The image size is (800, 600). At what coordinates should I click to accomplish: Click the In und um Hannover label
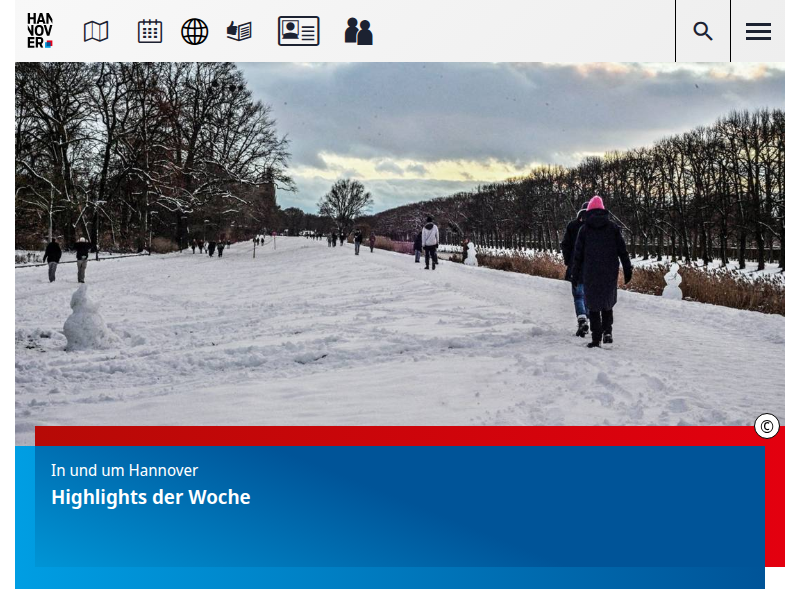coord(125,470)
